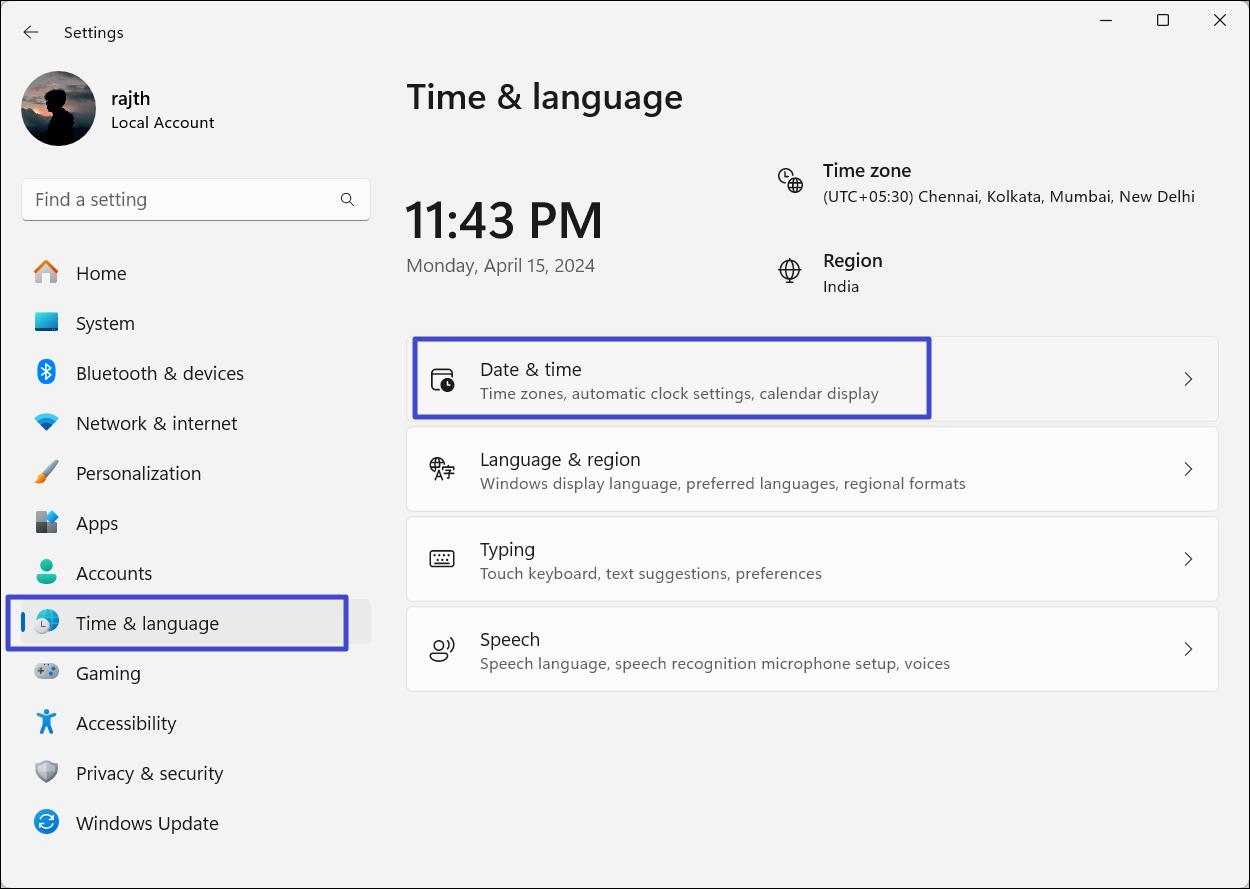Select the System icon in the sidebar
This screenshot has height=889, width=1250.
click(x=47, y=323)
